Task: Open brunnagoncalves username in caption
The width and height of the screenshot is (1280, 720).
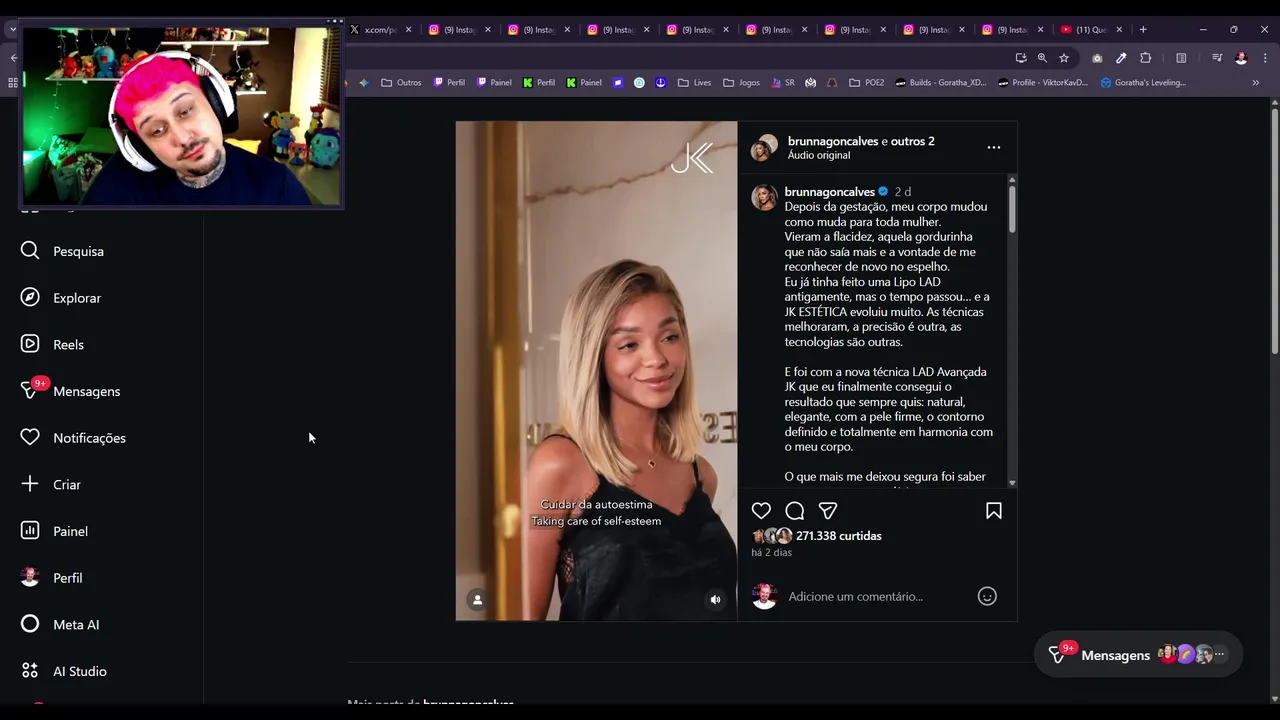Action: coord(830,191)
